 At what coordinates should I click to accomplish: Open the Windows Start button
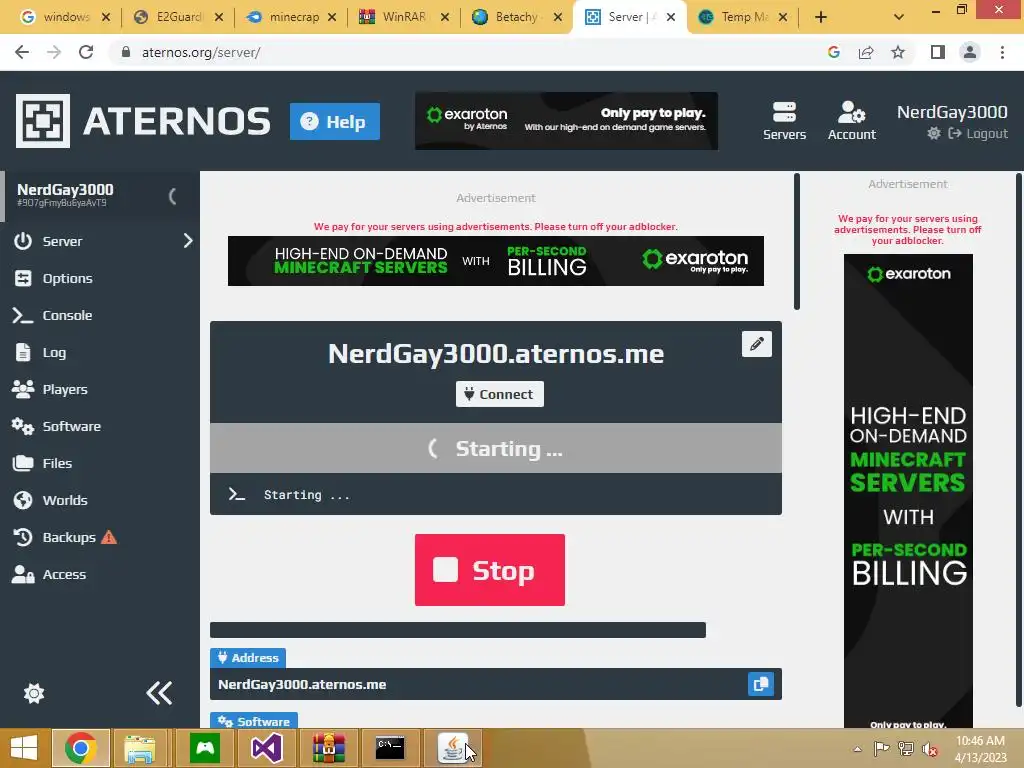pyautogui.click(x=24, y=748)
